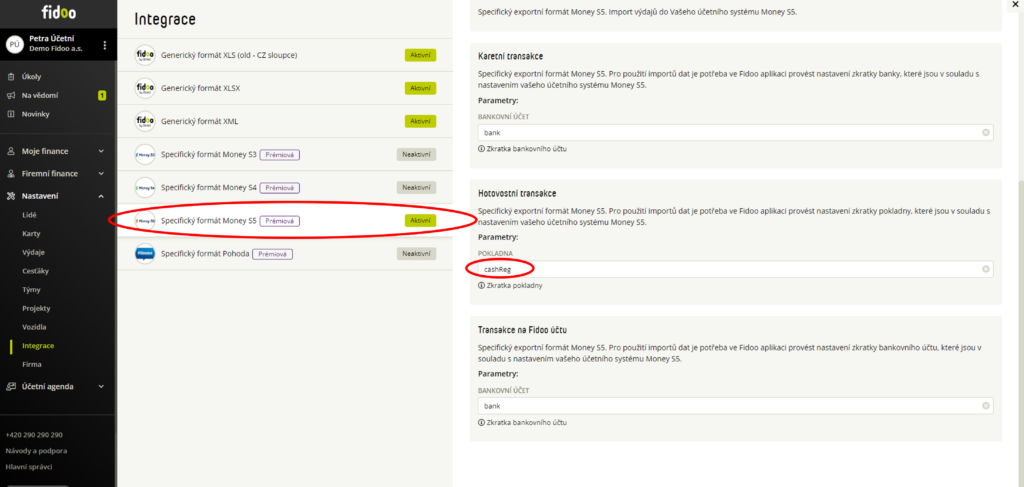Screen dimensions: 1024x487
Task: Click the Úkoly clipboard icon
Action: point(10,76)
